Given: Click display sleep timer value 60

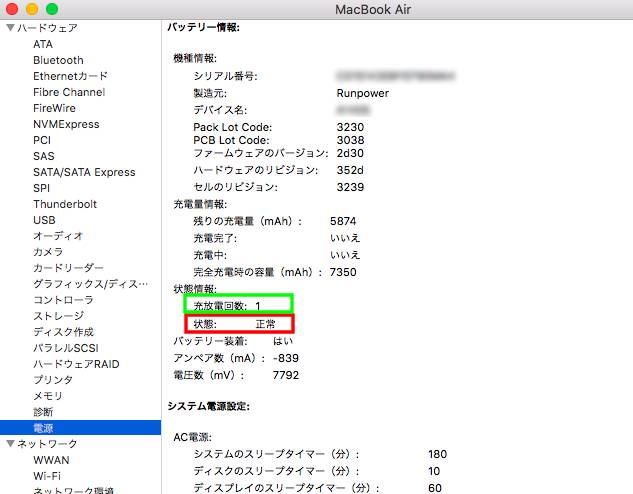Looking at the screenshot, I should tap(435, 488).
